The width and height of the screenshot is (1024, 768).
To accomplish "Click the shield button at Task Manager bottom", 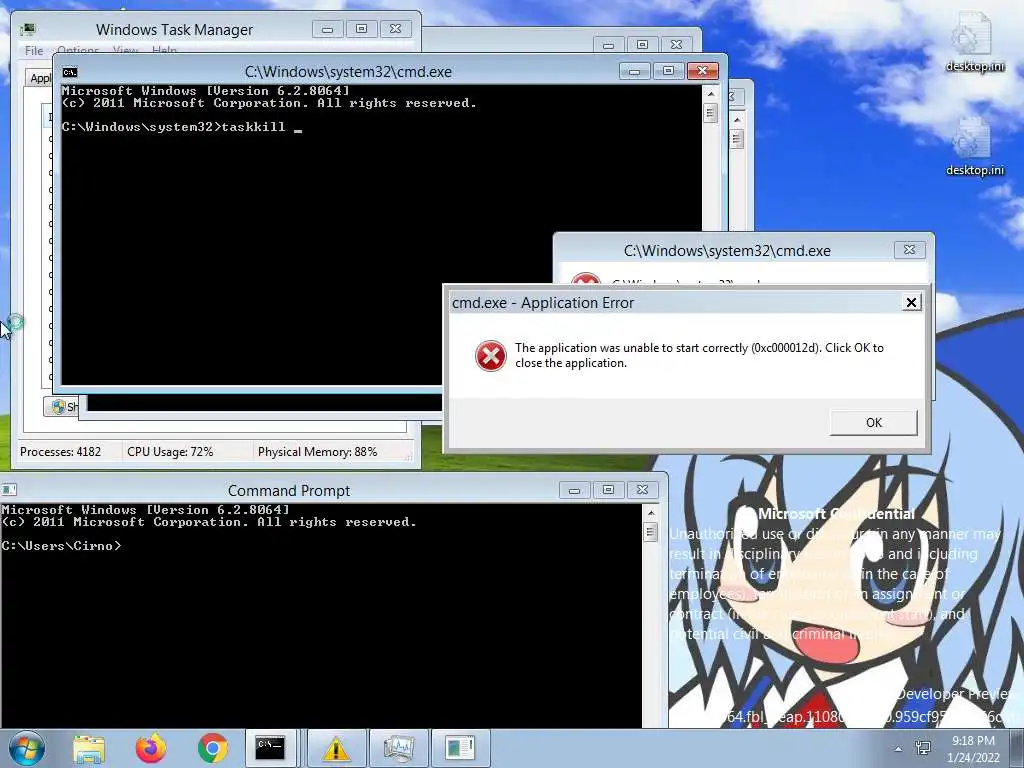I will (x=61, y=406).
